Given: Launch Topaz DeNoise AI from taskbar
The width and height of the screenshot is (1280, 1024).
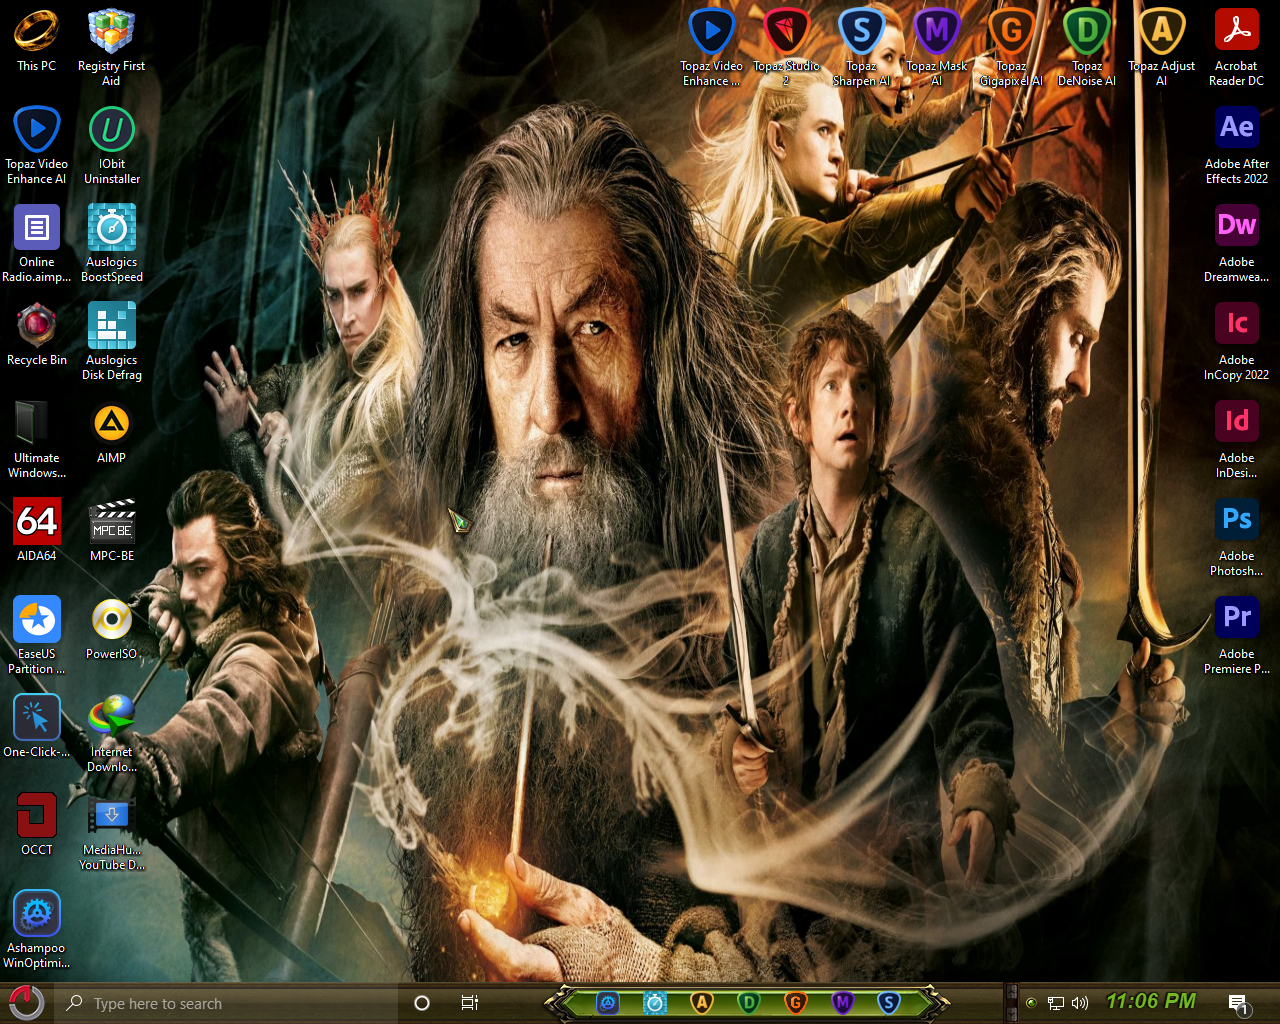Looking at the screenshot, I should click(749, 1002).
